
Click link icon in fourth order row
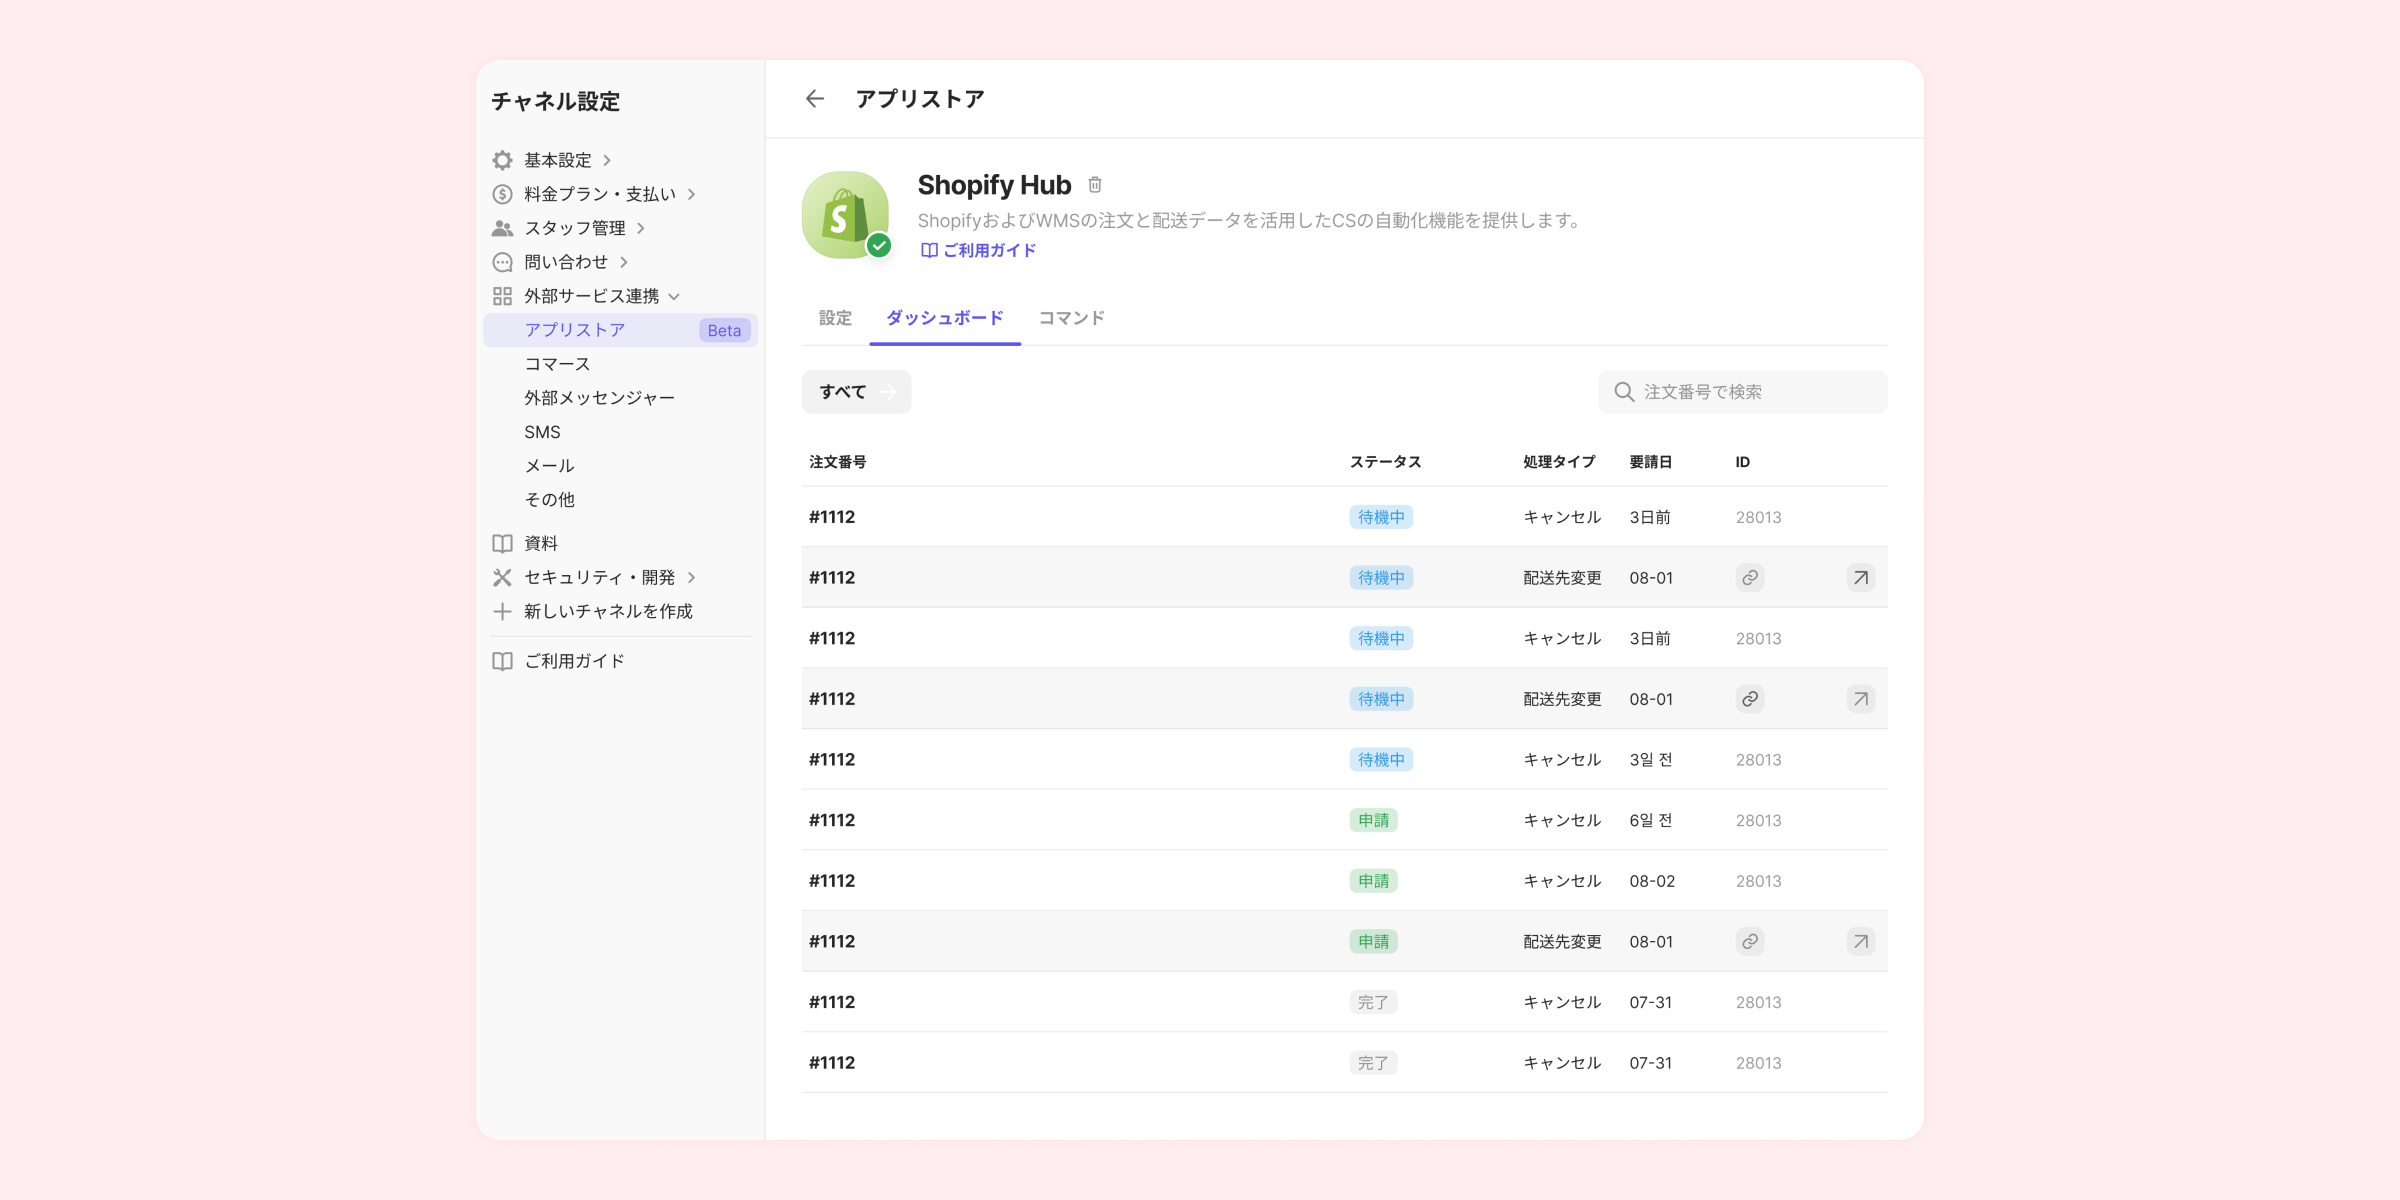[1750, 699]
